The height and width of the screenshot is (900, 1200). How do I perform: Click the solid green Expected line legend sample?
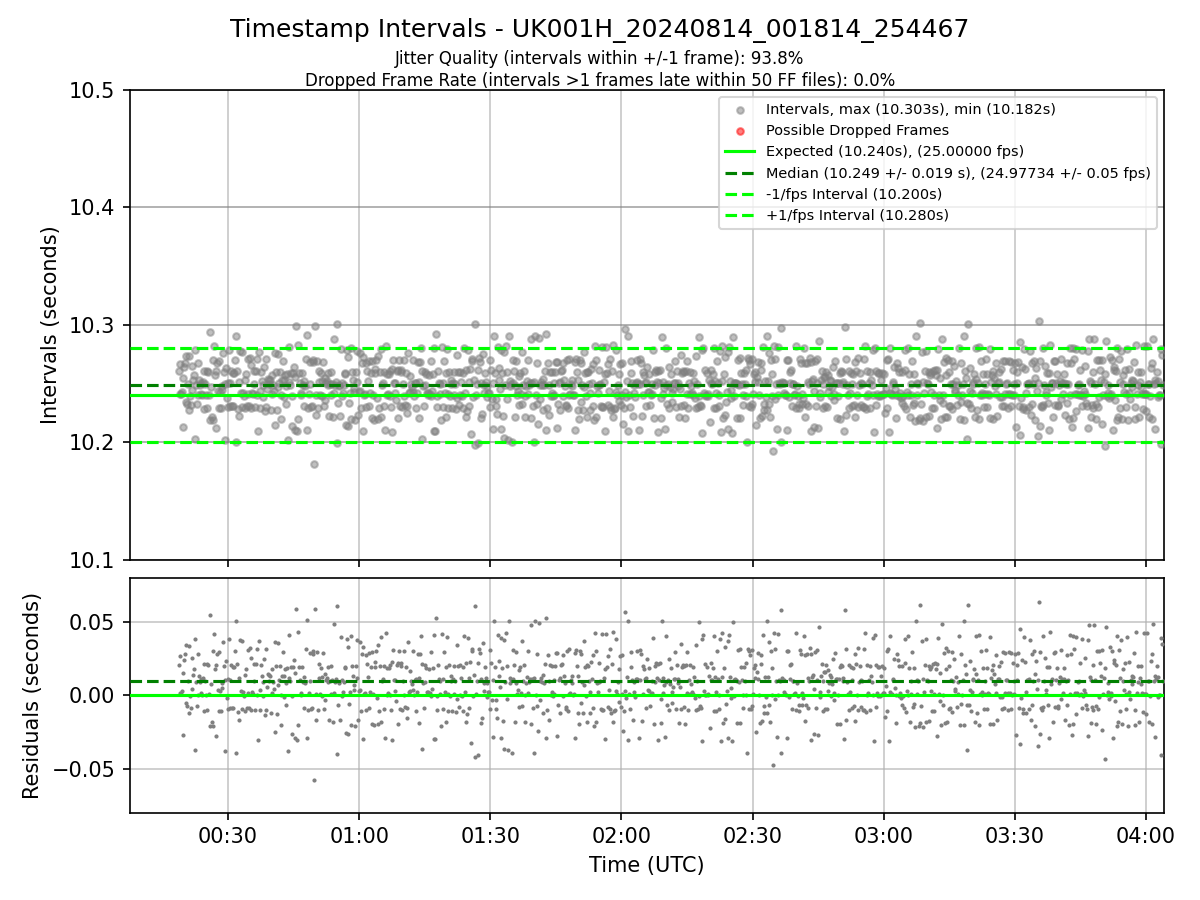click(x=740, y=151)
